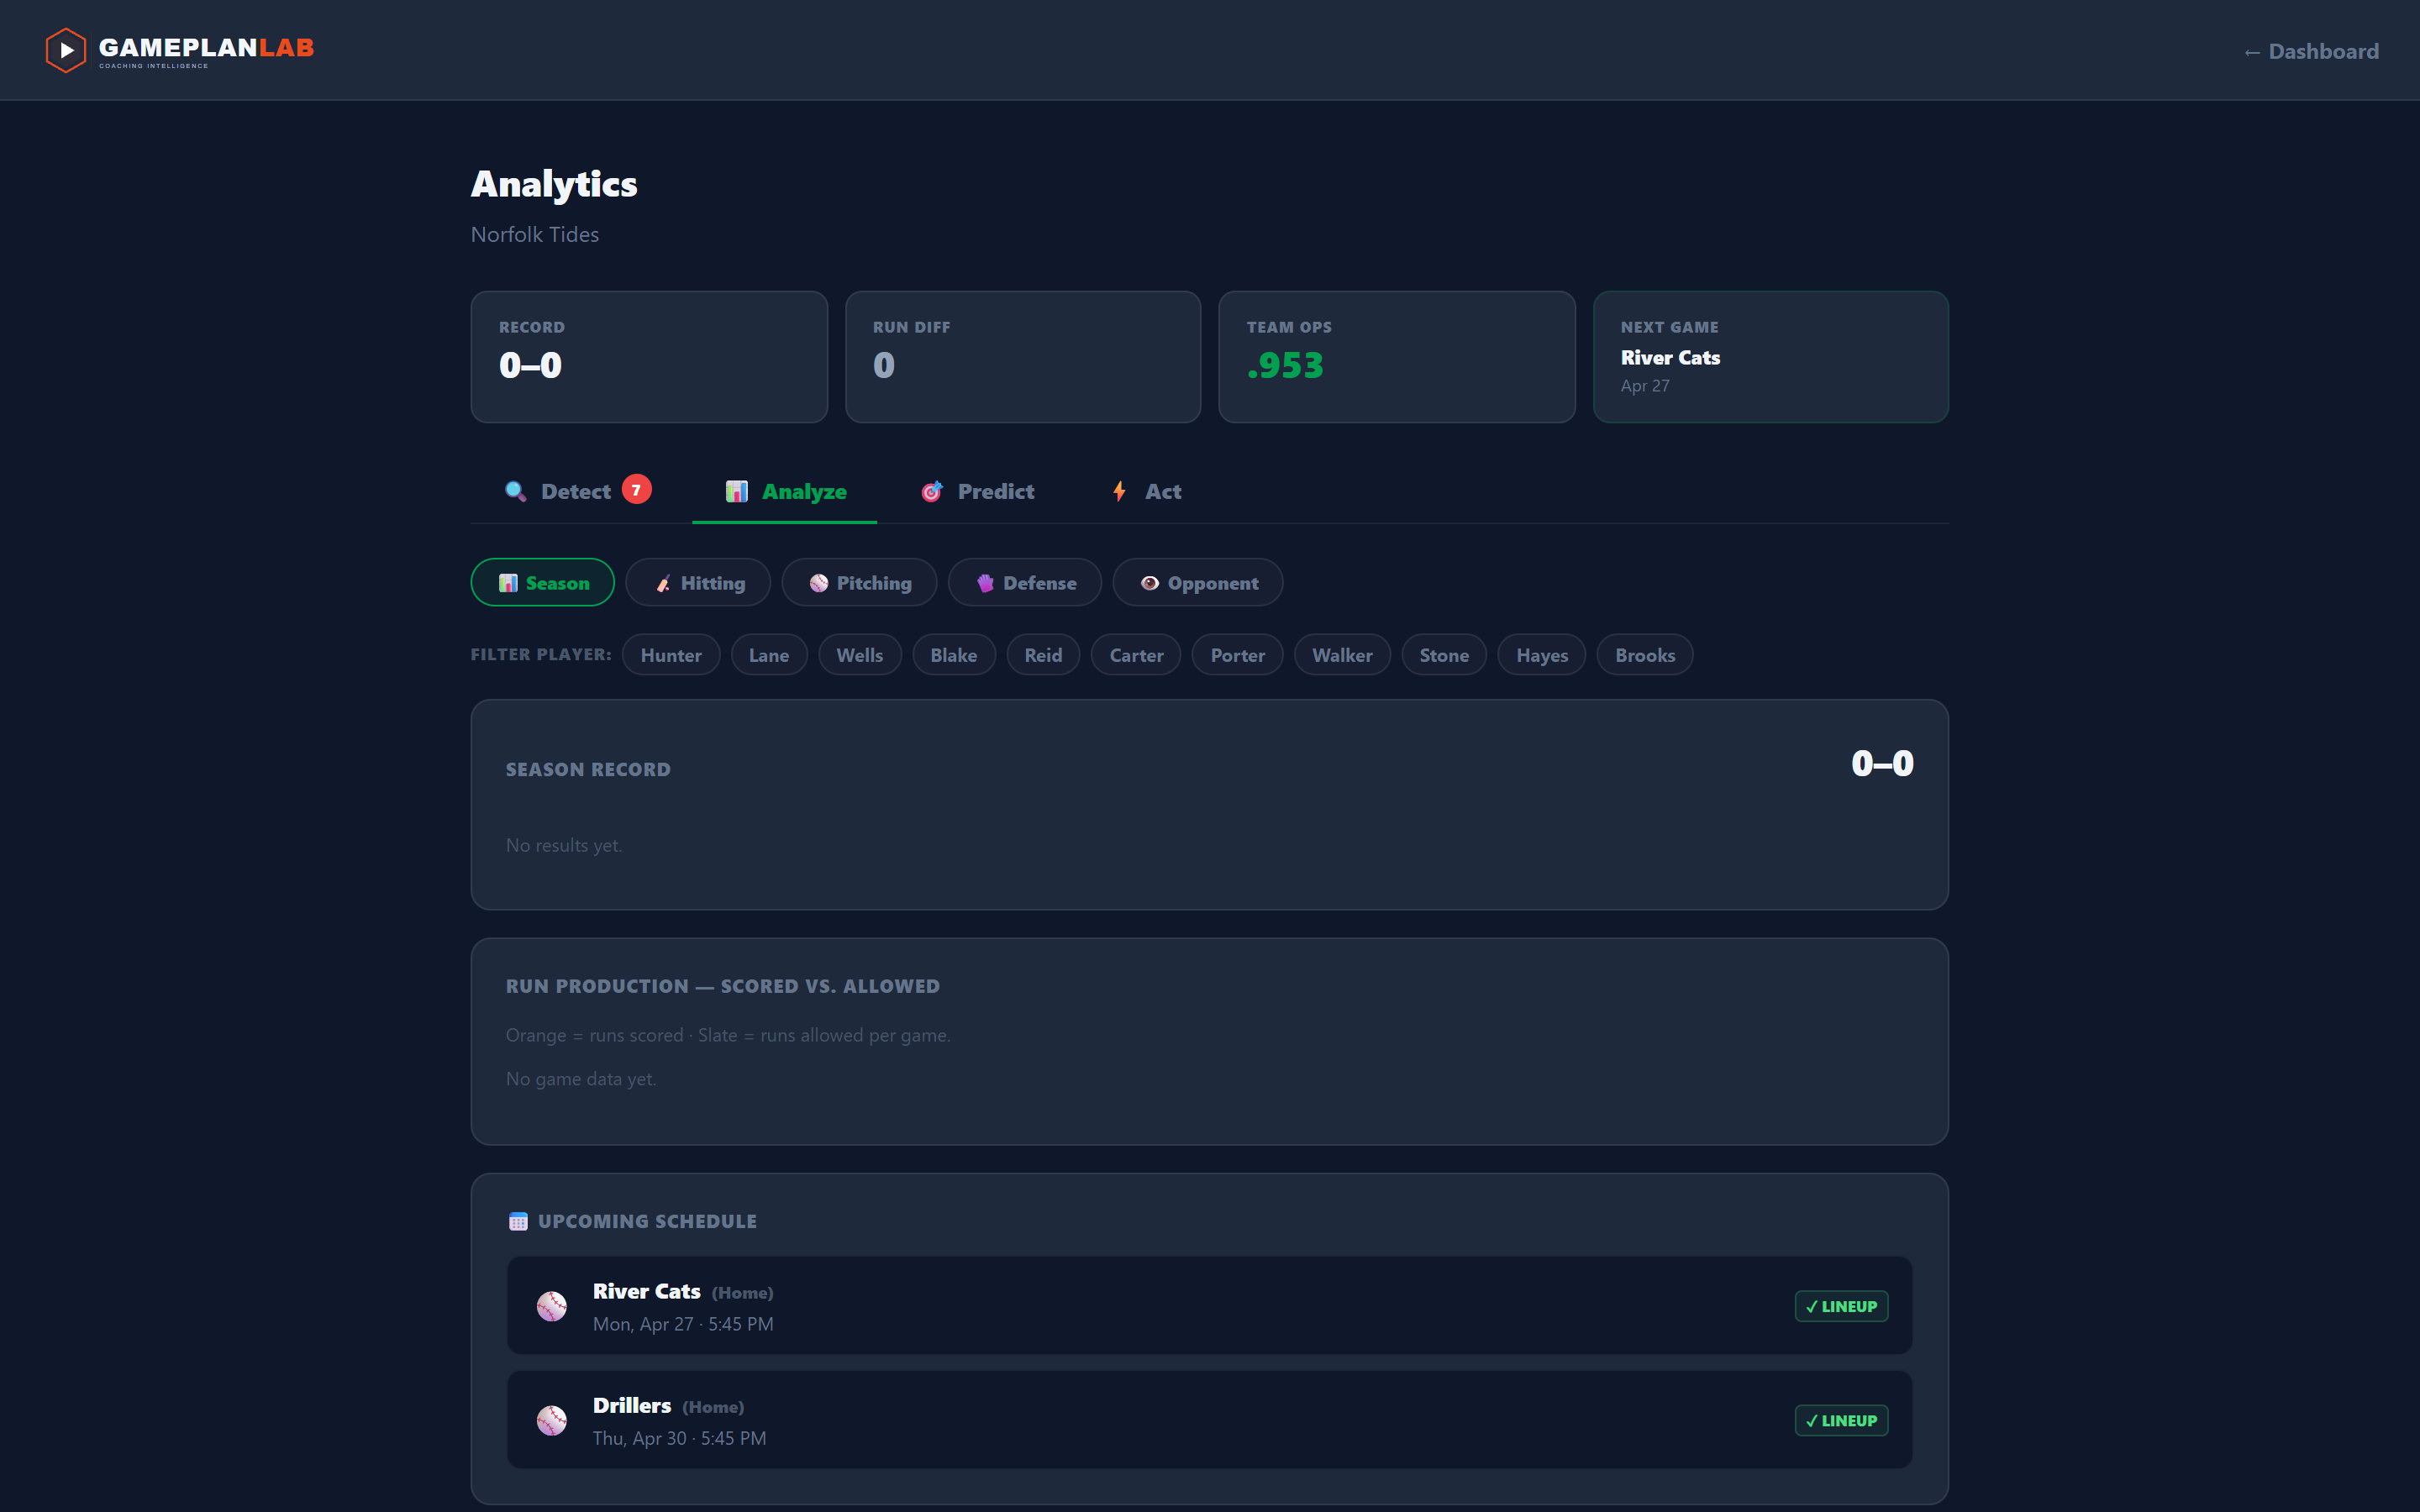
Task: Switch to the Hitting sub-tab
Action: [698, 583]
